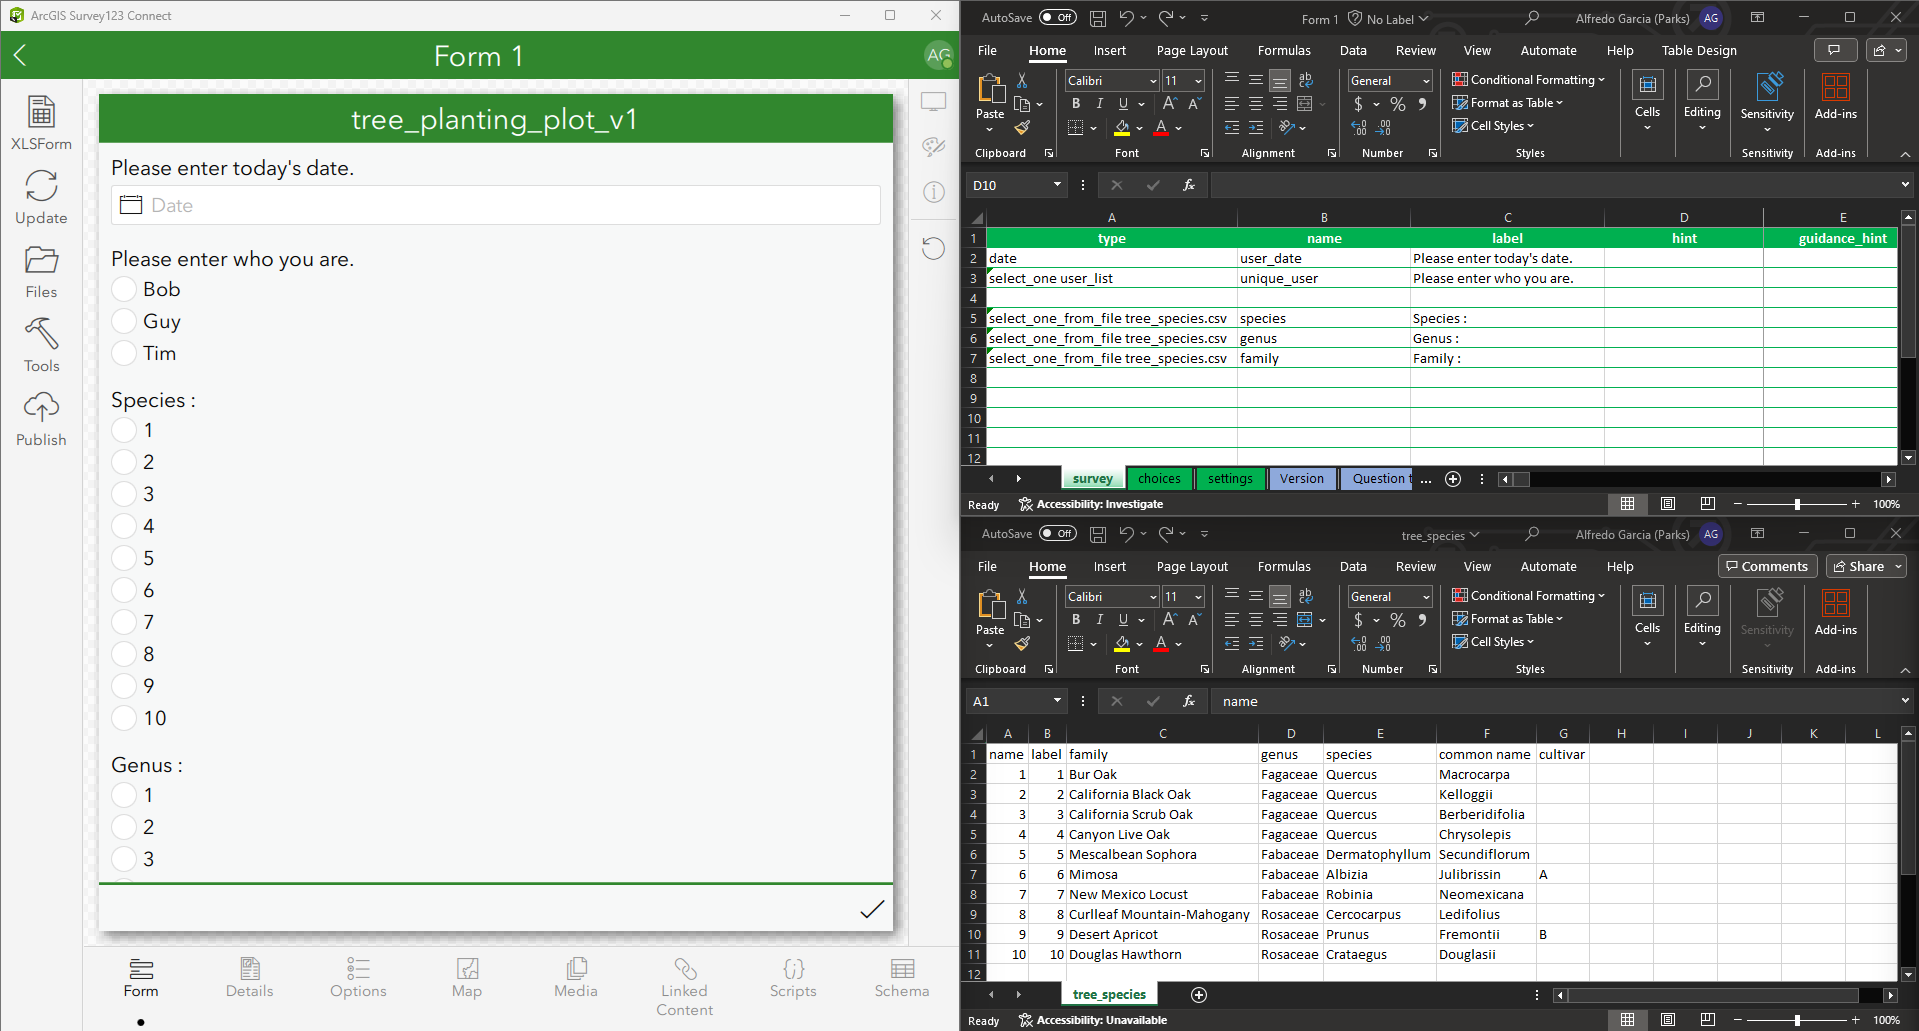Open the Files folder icon
This screenshot has height=1031, width=1919.
[x=41, y=260]
